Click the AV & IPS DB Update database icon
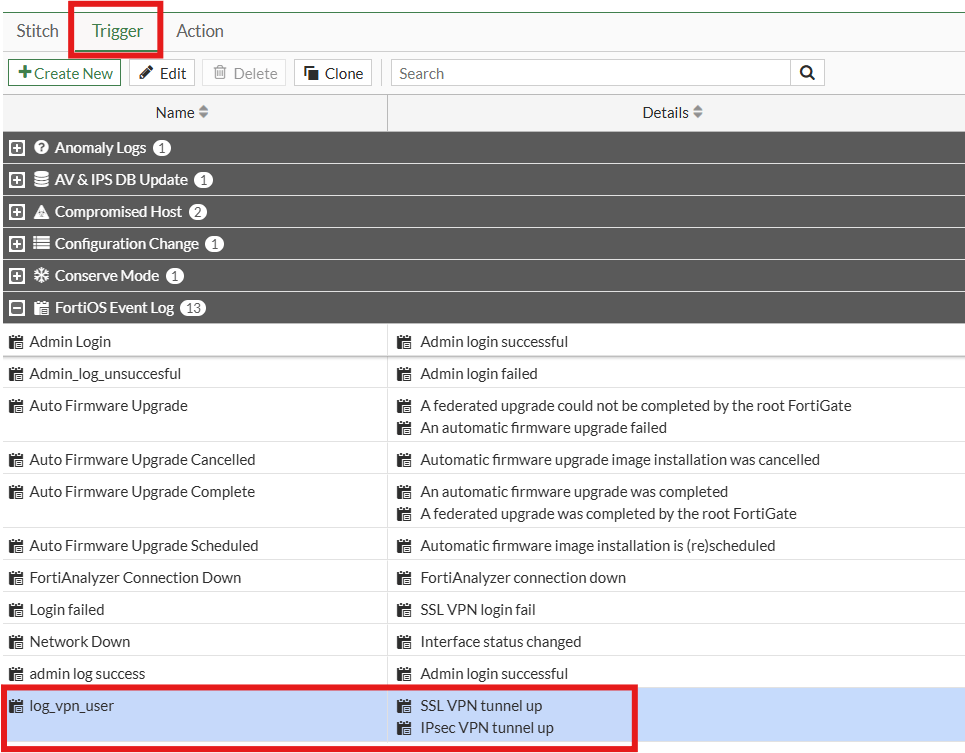 click(41, 180)
